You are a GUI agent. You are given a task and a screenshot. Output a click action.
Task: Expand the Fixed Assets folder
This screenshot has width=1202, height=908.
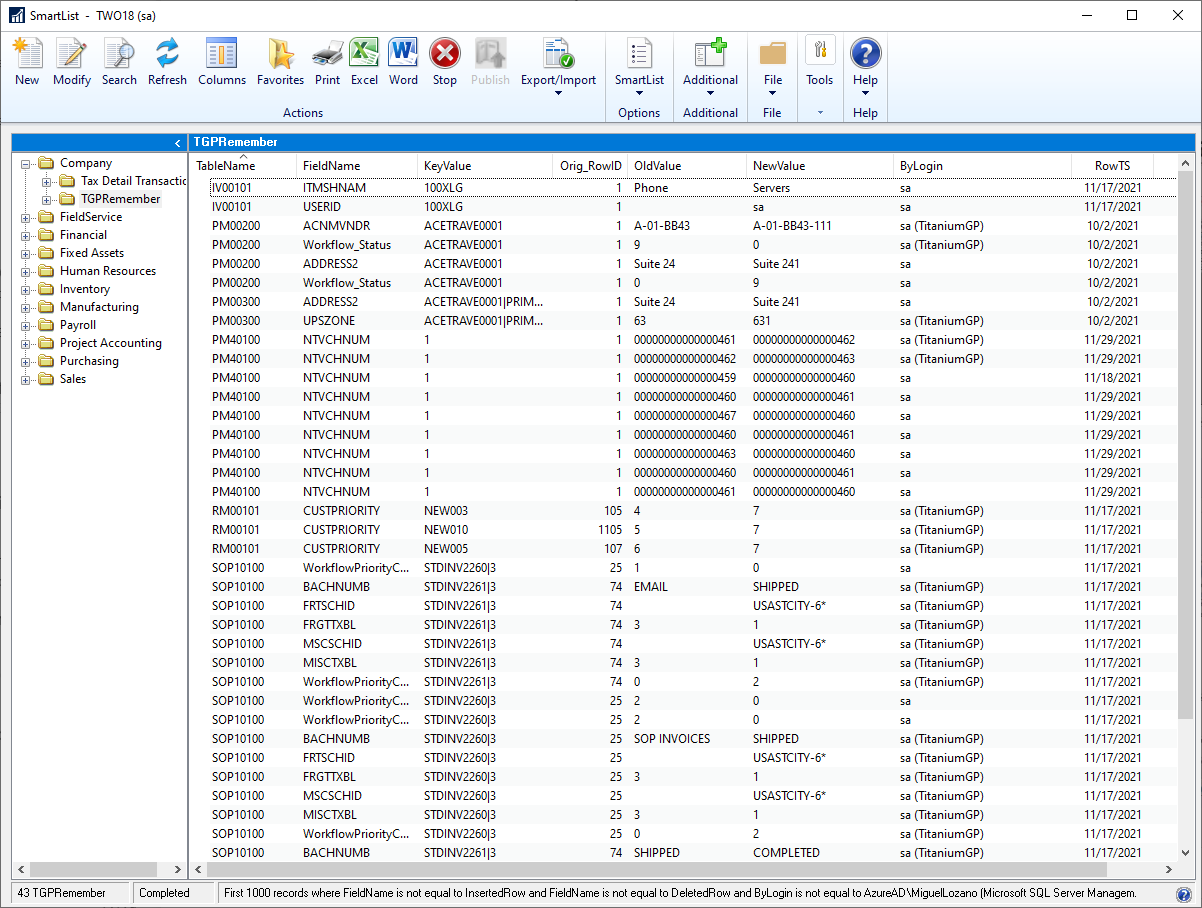(x=27, y=253)
